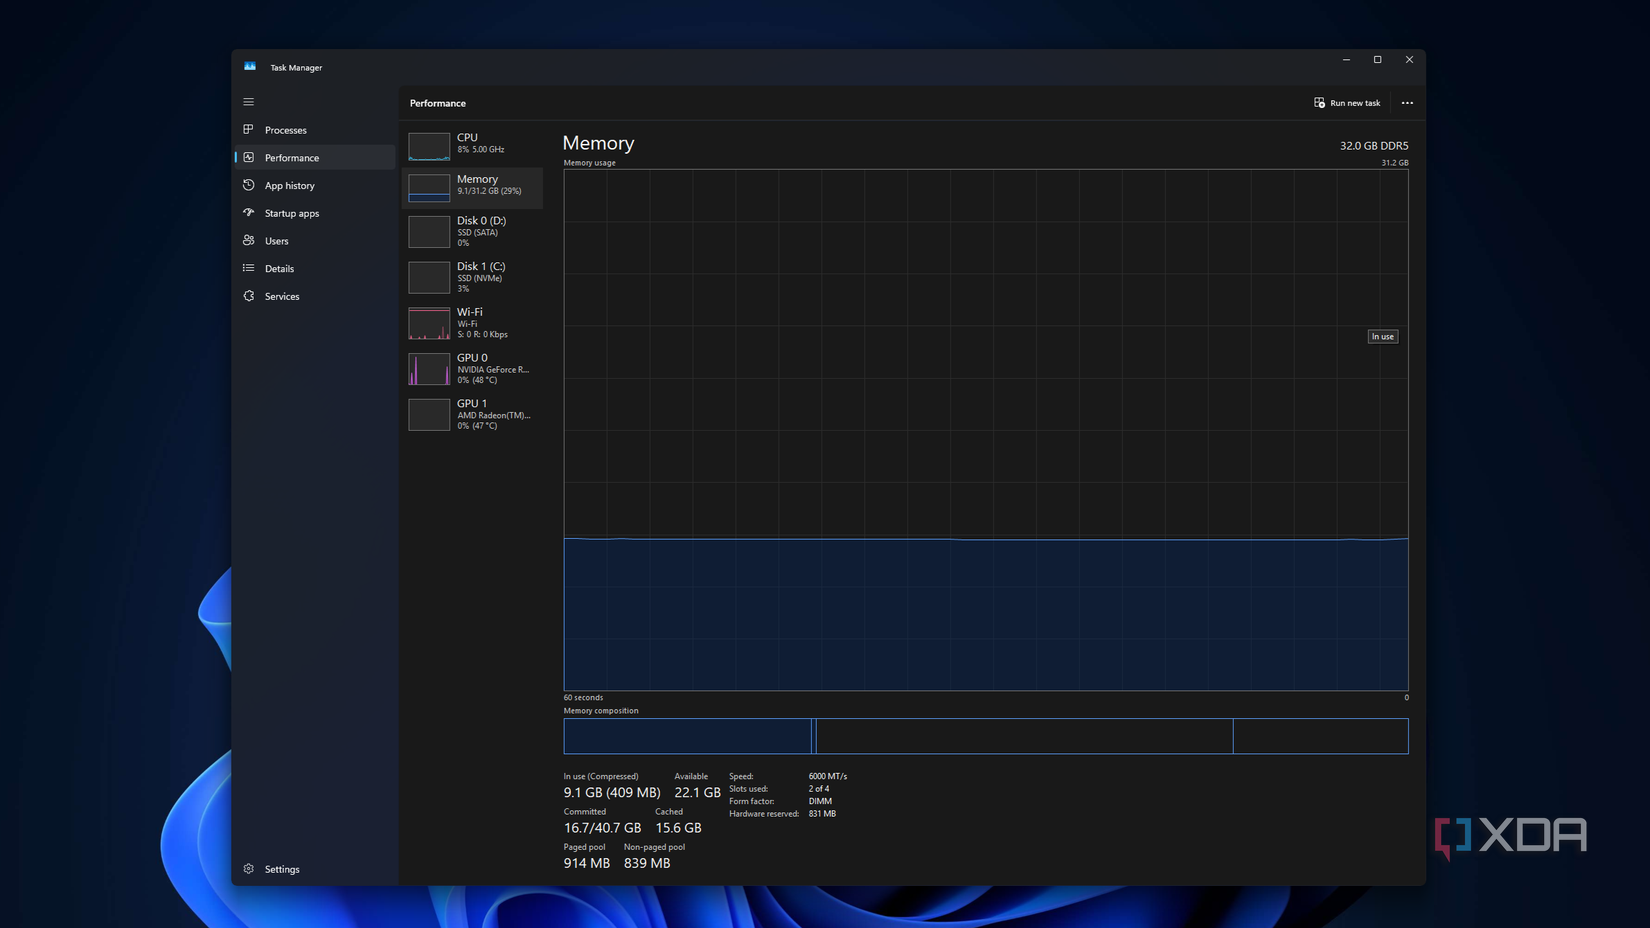The image size is (1650, 928).
Task: Click the 2 of 4 slots used value
Action: (819, 789)
